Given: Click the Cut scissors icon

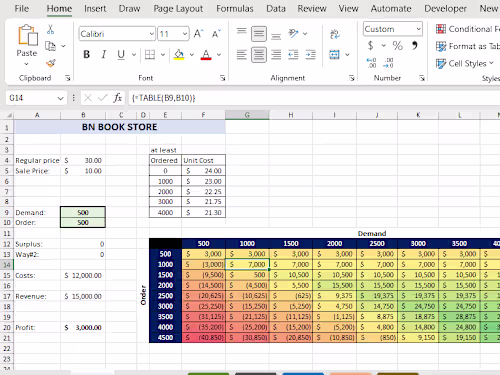Looking at the screenshot, I should tap(50, 29).
